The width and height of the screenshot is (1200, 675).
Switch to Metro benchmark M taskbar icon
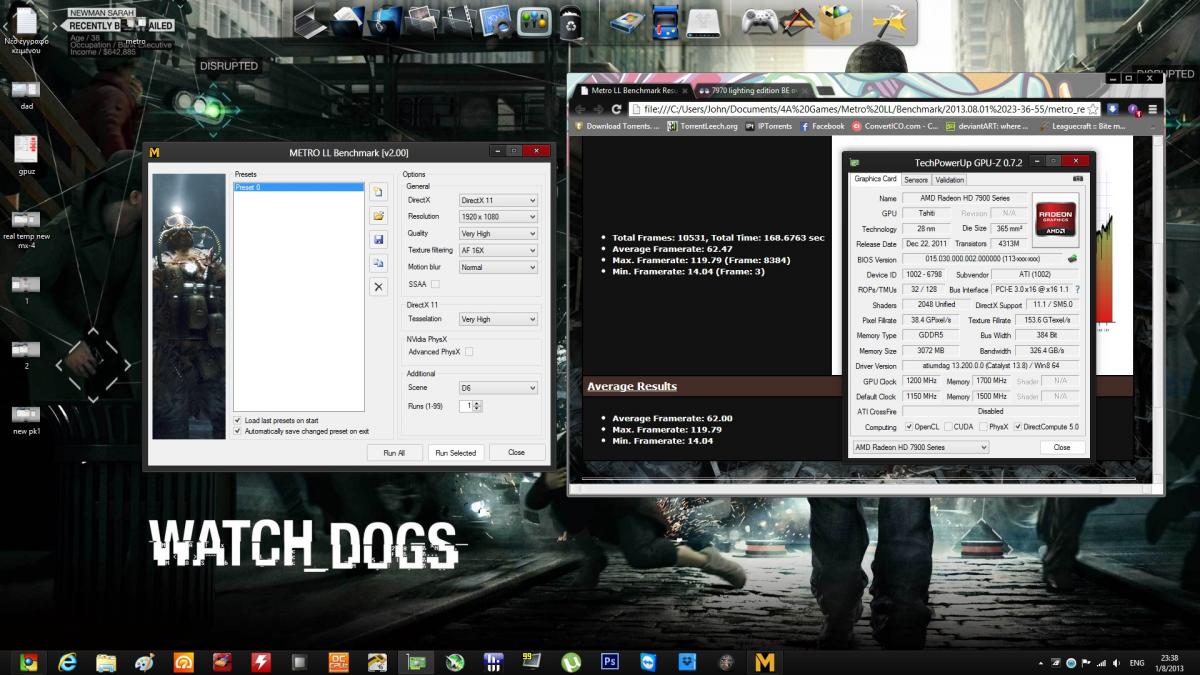point(765,662)
